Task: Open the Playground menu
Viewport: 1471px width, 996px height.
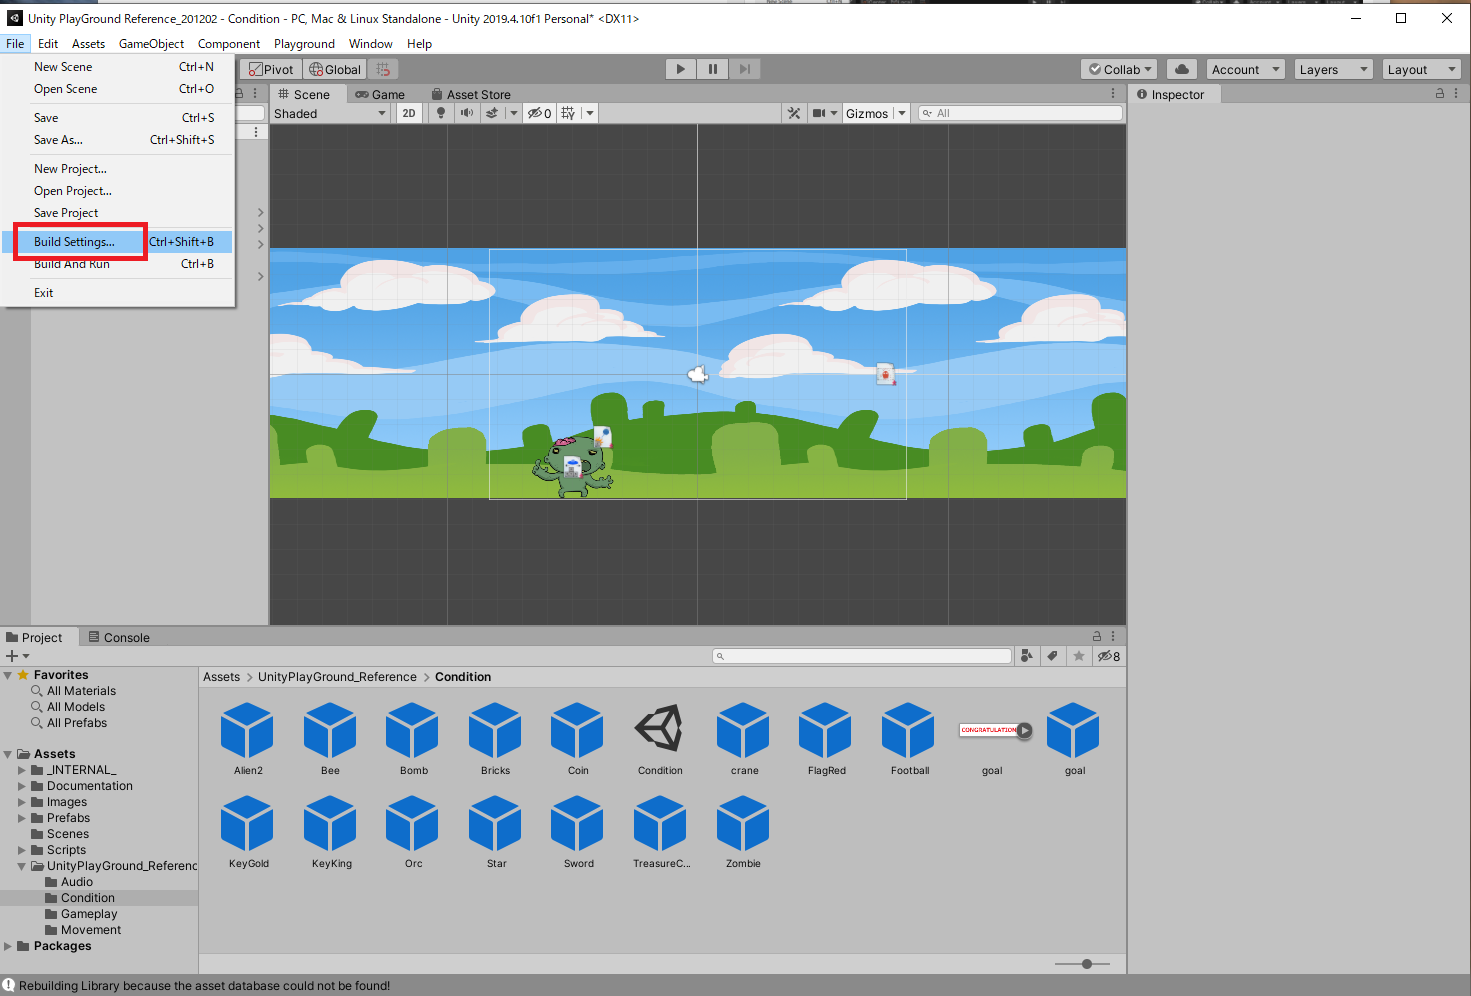Action: point(304,44)
